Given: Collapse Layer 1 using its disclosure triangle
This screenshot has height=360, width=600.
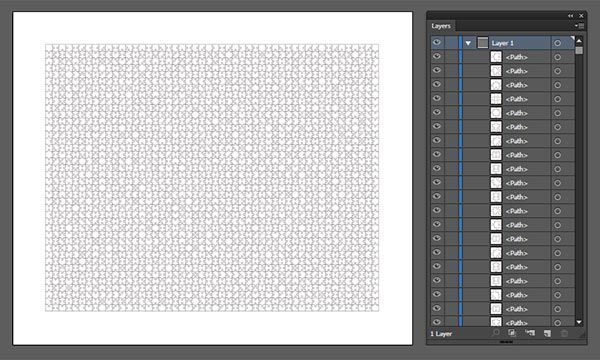Looking at the screenshot, I should coord(468,43).
